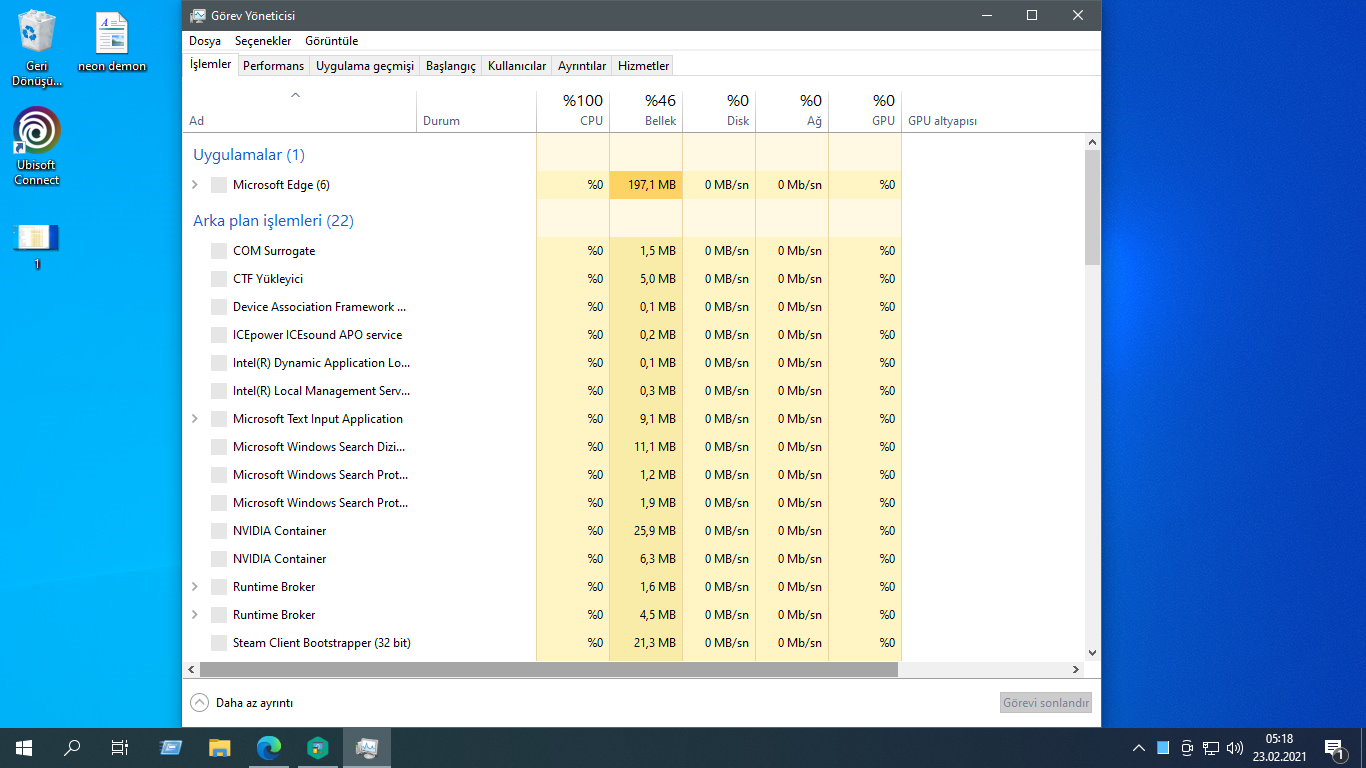Click the Task Manager taskbar icon
1366x768 pixels.
367,747
